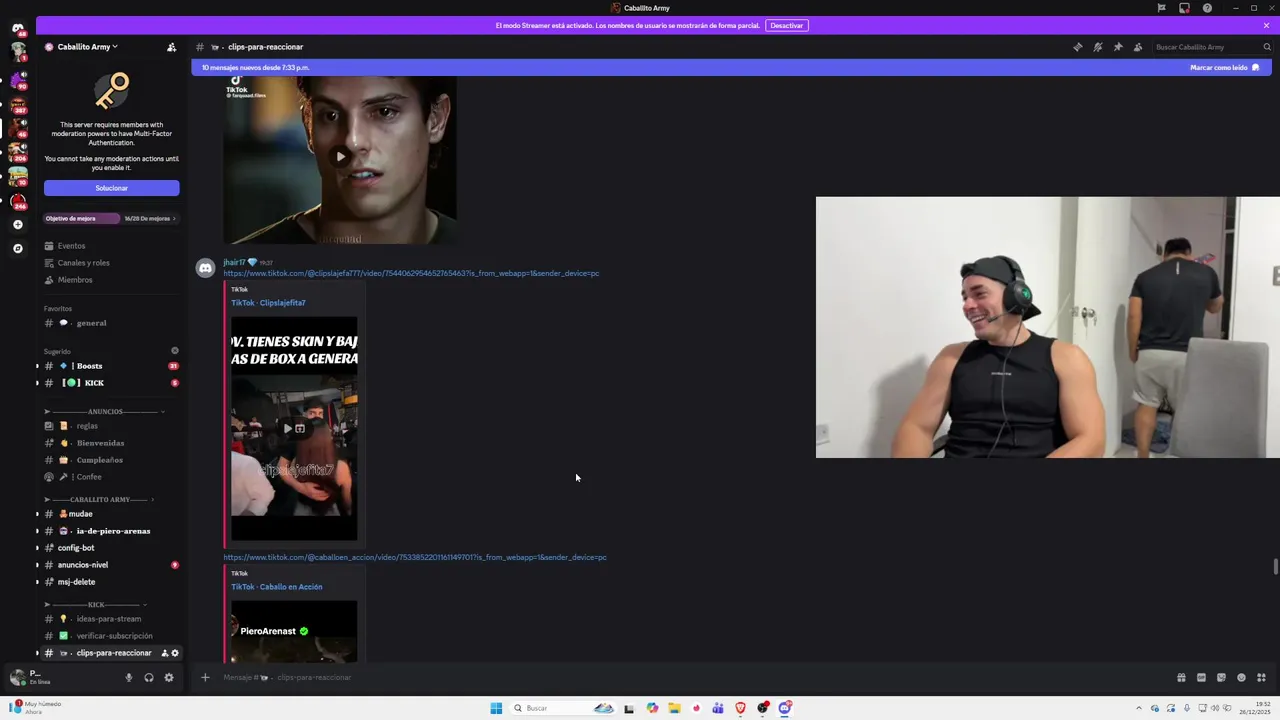The width and height of the screenshot is (1280, 720).
Task: Open TikTok · Caballo en Acción embed title
Action: (276, 587)
